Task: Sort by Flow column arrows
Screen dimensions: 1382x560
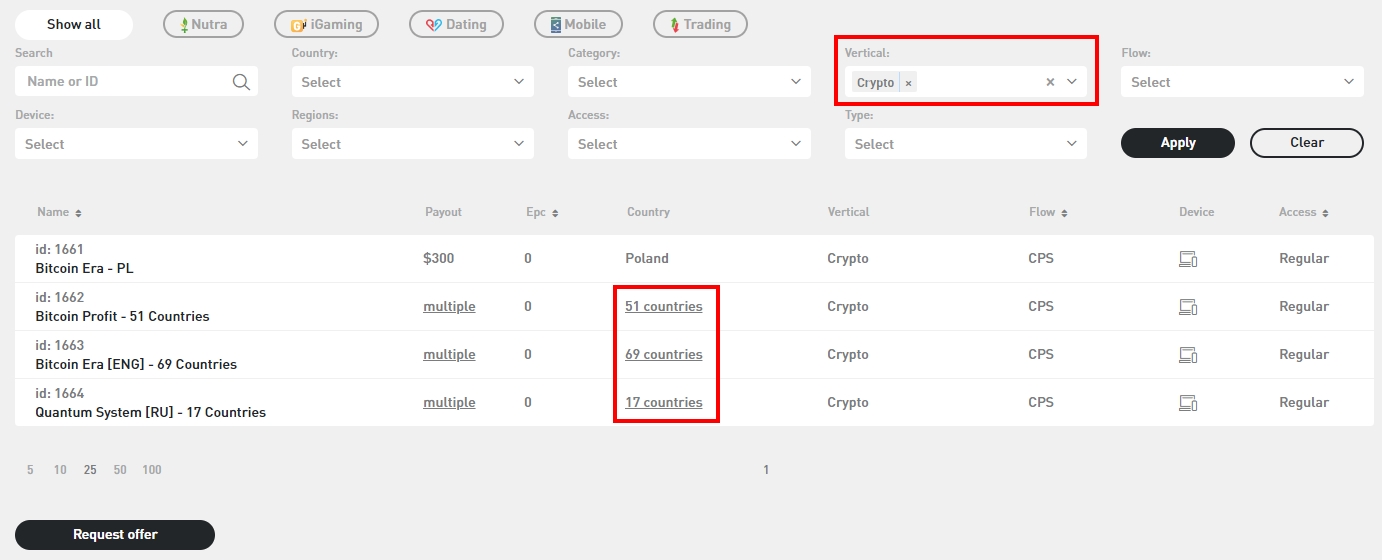Action: 1064,213
